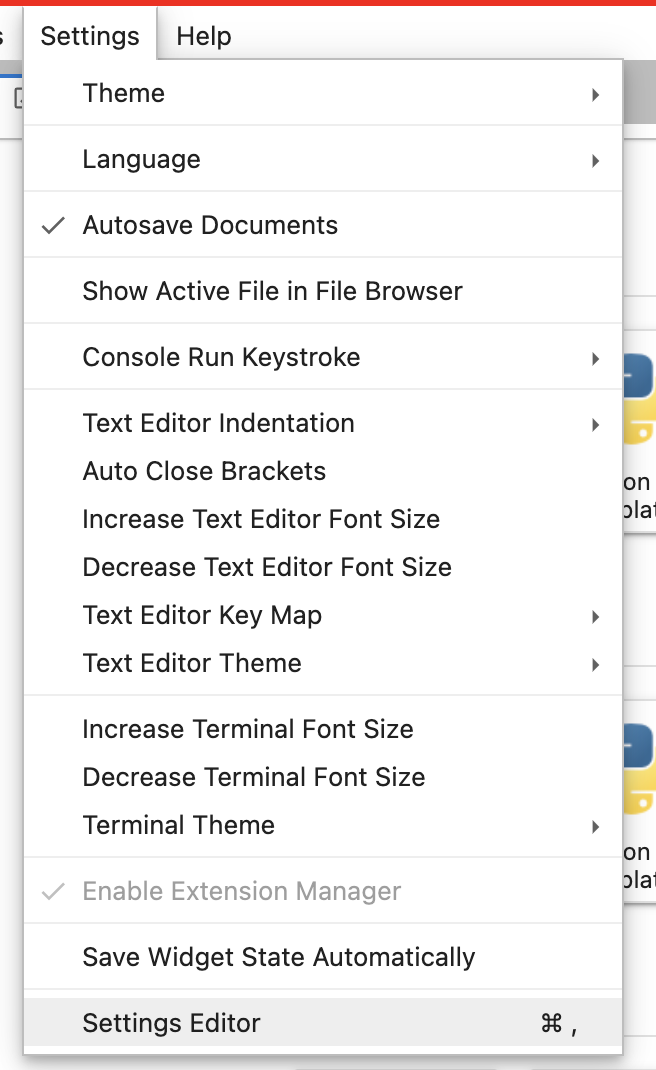Image resolution: width=656 pixels, height=1070 pixels.
Task: Open the Help menu
Action: tap(203, 35)
